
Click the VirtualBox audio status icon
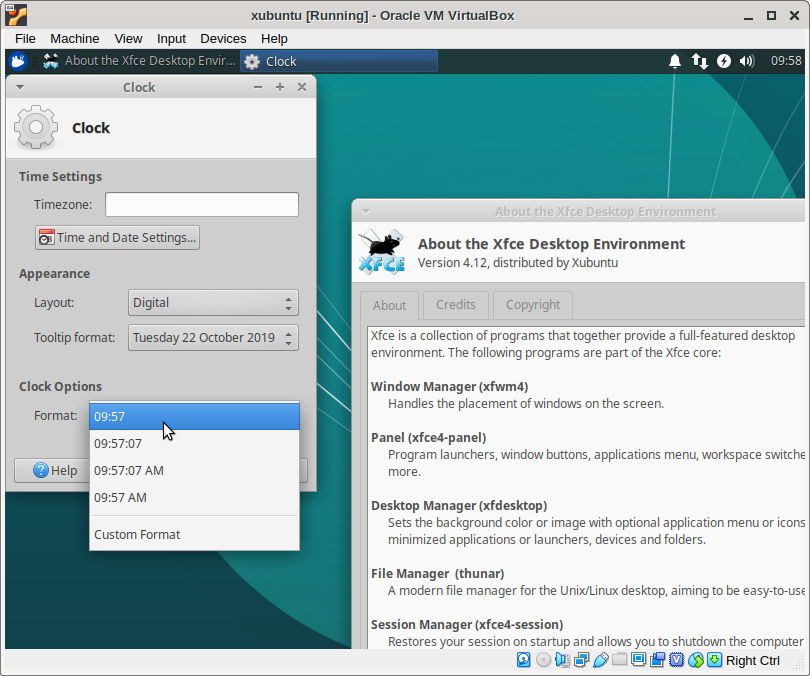[x=563, y=660]
